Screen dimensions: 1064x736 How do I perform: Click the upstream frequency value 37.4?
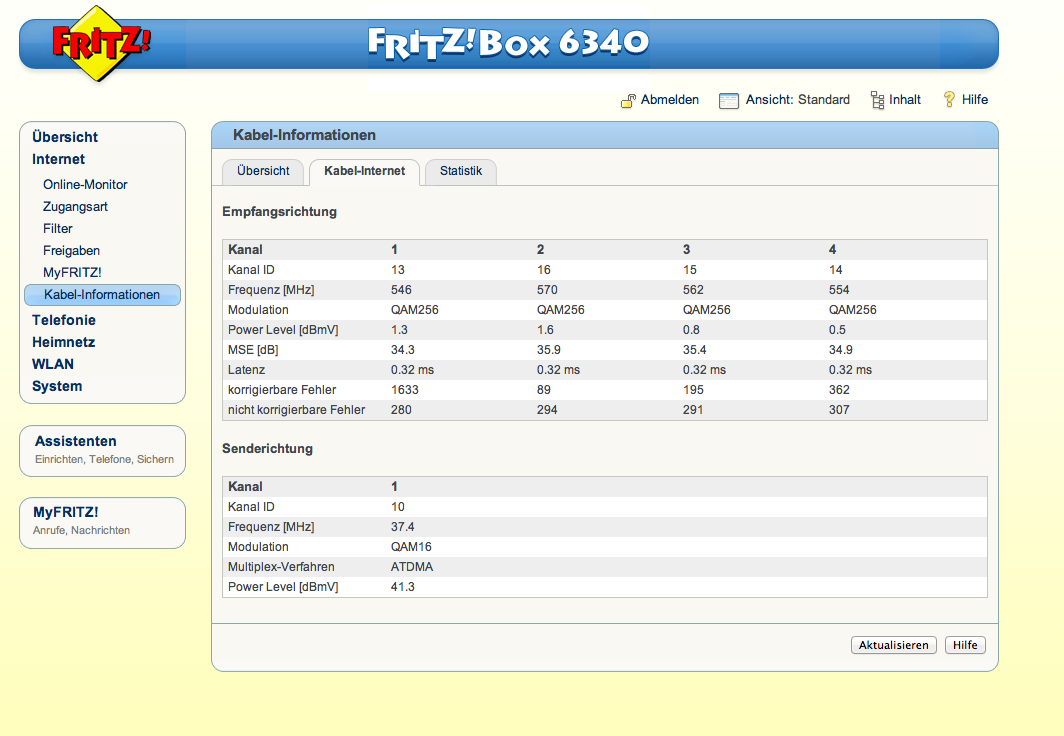[x=402, y=526]
